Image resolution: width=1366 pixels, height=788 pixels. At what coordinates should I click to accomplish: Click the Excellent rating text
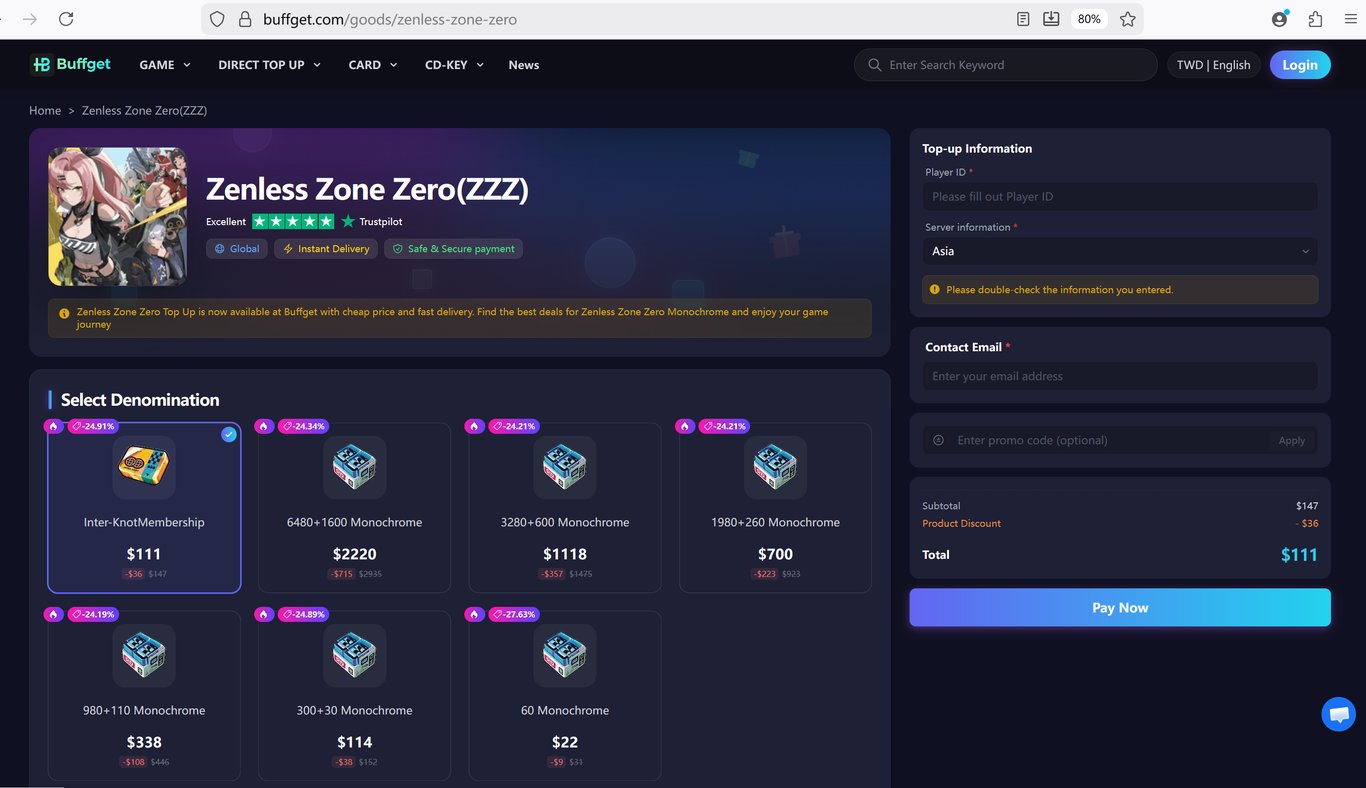coord(226,221)
